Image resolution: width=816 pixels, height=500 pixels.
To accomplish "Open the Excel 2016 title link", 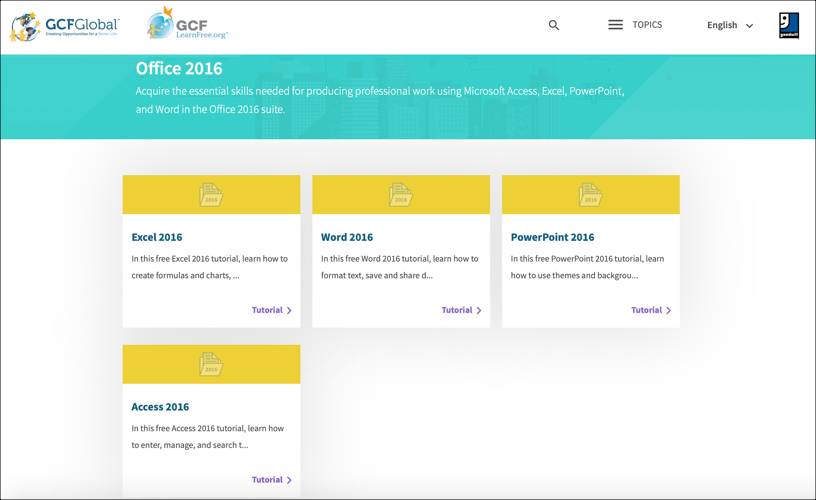I will [x=157, y=237].
